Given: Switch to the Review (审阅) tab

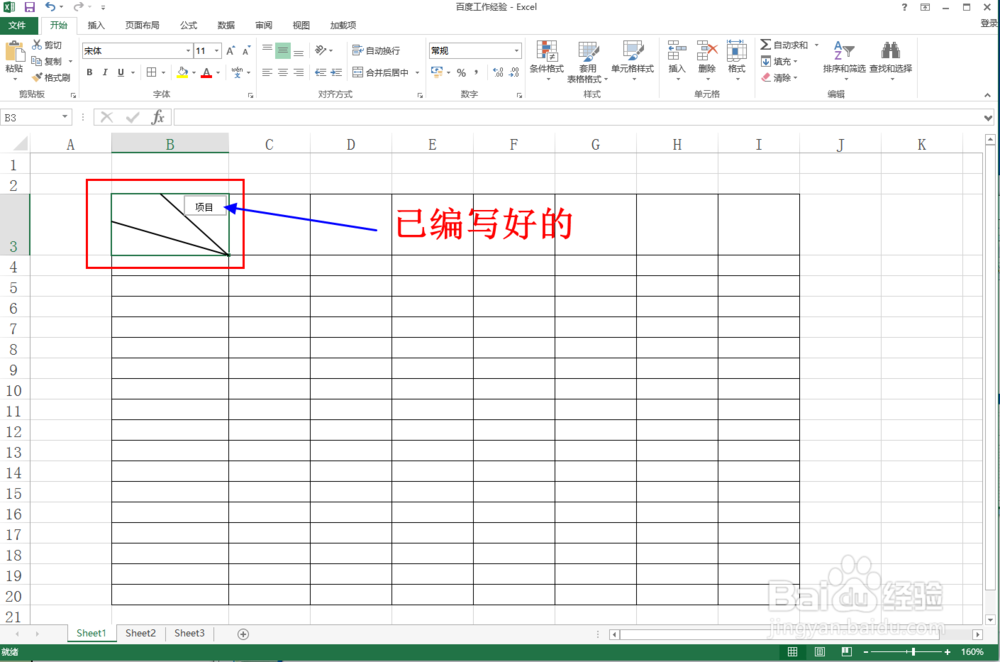Looking at the screenshot, I should tap(263, 25).
